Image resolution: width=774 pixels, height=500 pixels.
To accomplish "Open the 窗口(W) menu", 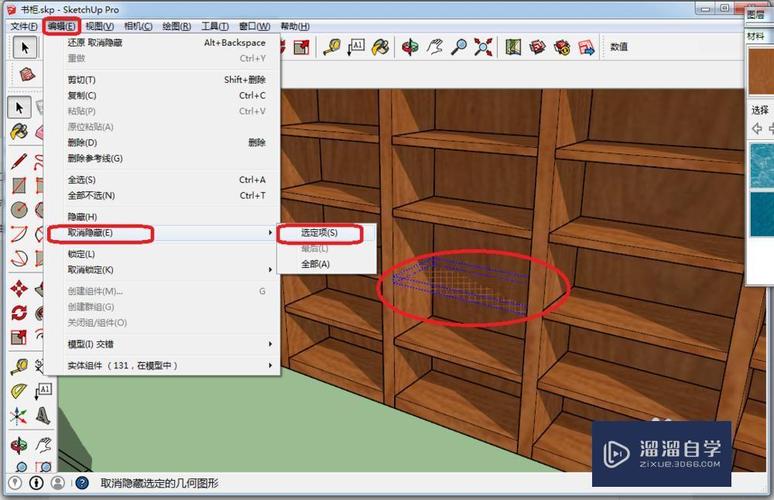I will (254, 26).
